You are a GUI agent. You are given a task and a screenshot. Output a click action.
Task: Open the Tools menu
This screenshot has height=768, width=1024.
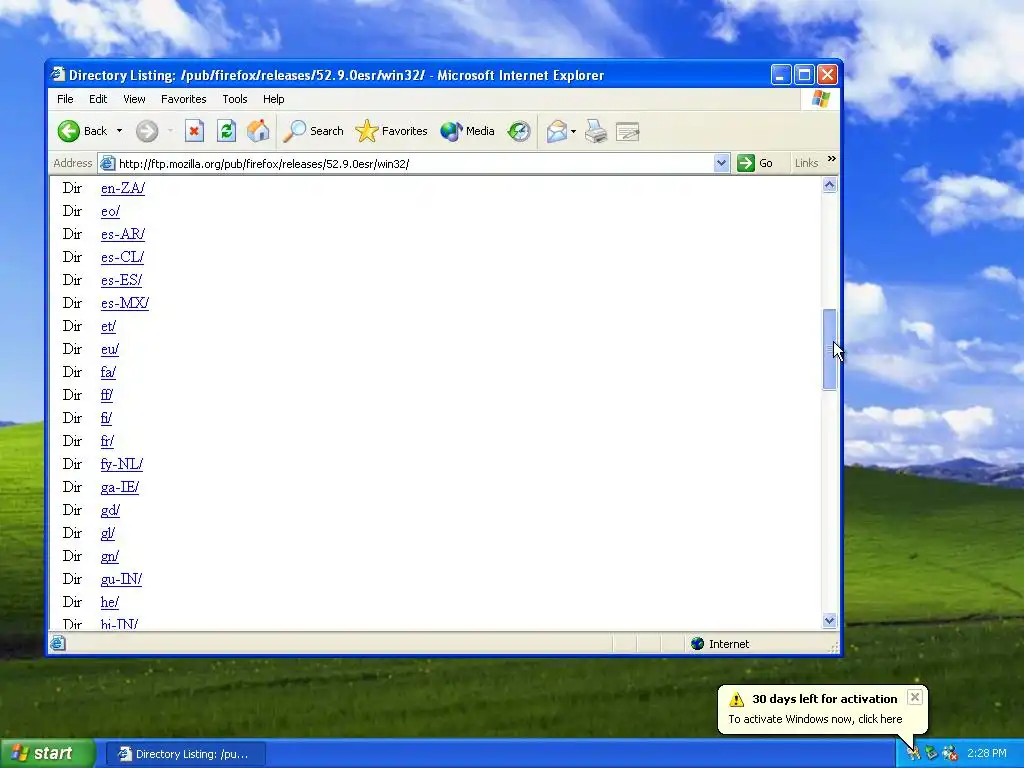pos(234,99)
